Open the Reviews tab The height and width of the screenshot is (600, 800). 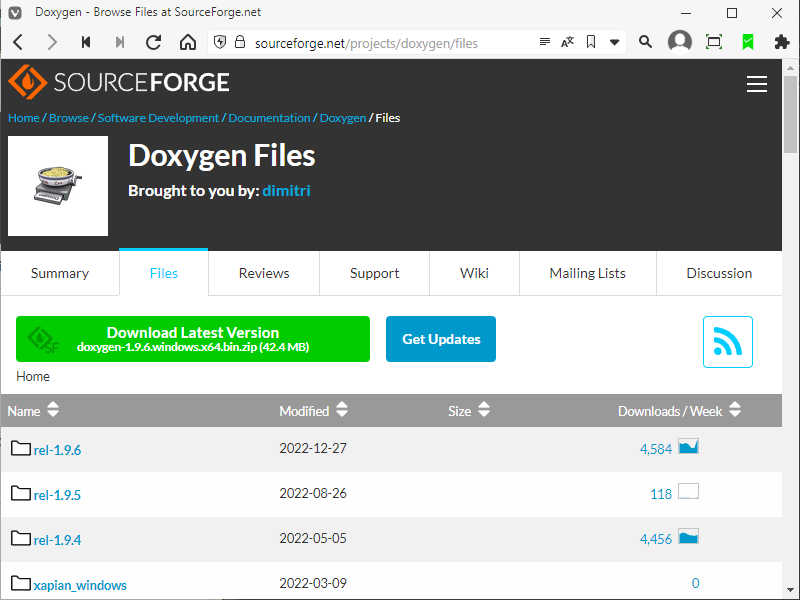click(264, 273)
